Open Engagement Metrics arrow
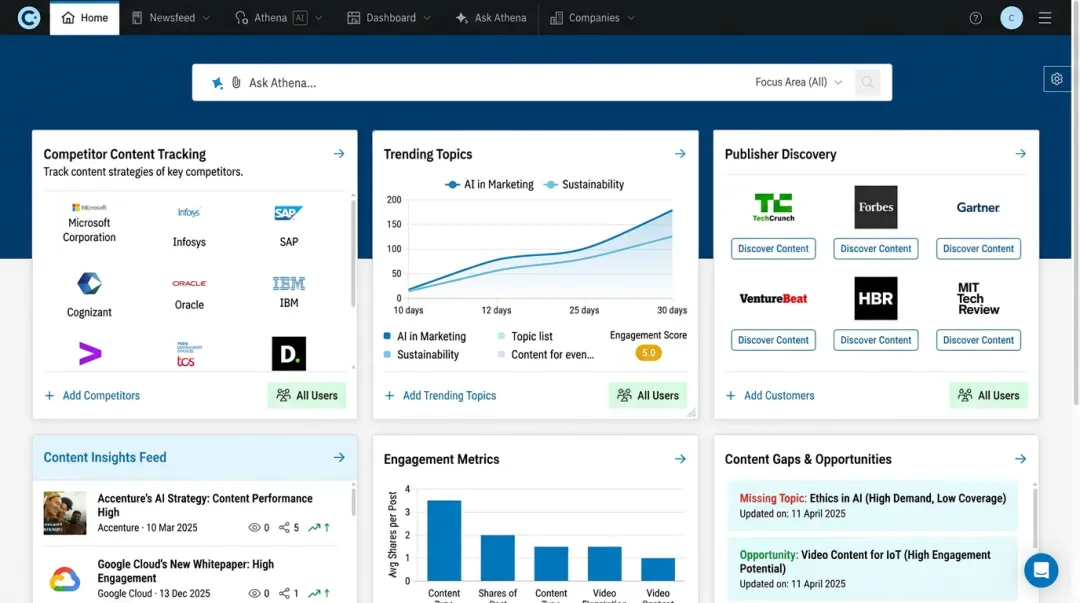The image size is (1080, 603). (680, 459)
